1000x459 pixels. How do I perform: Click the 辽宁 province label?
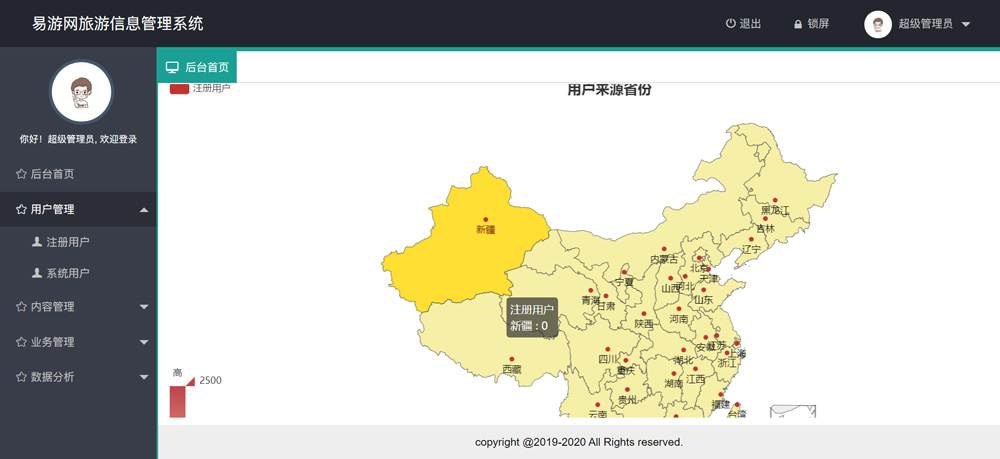(751, 249)
